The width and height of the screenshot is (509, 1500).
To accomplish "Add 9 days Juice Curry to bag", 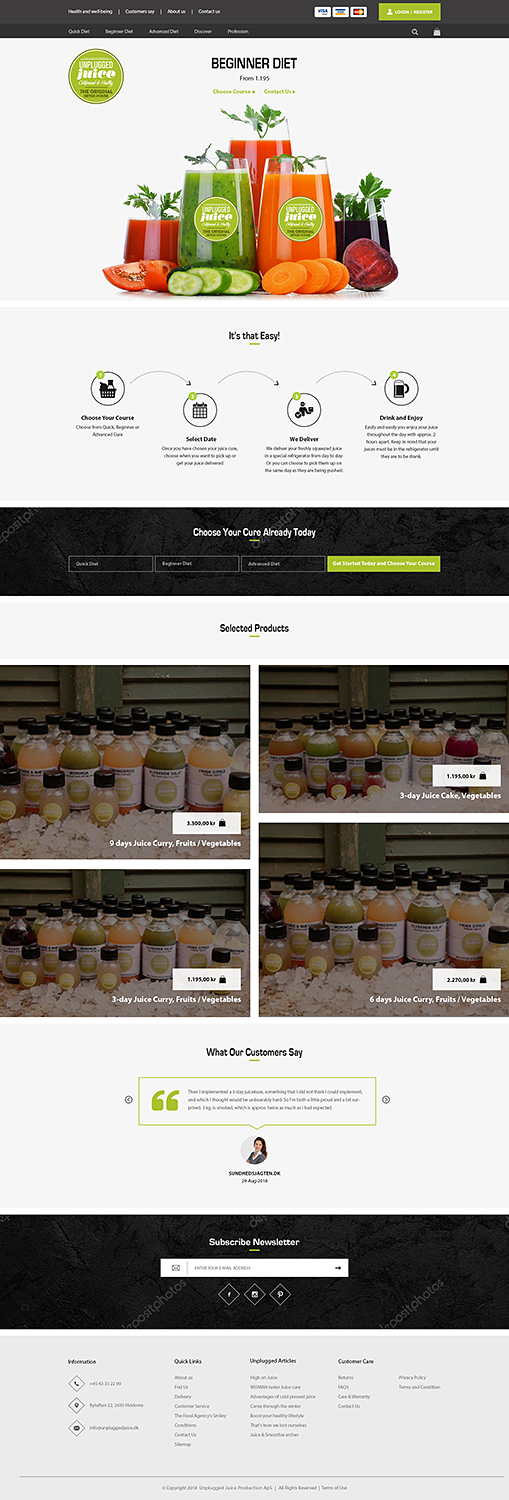I will 222,823.
